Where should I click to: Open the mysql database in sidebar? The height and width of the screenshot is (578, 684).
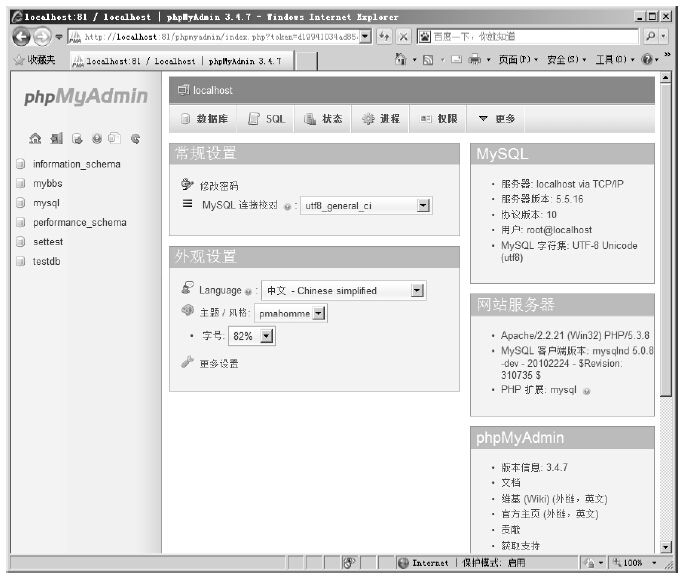(x=46, y=203)
